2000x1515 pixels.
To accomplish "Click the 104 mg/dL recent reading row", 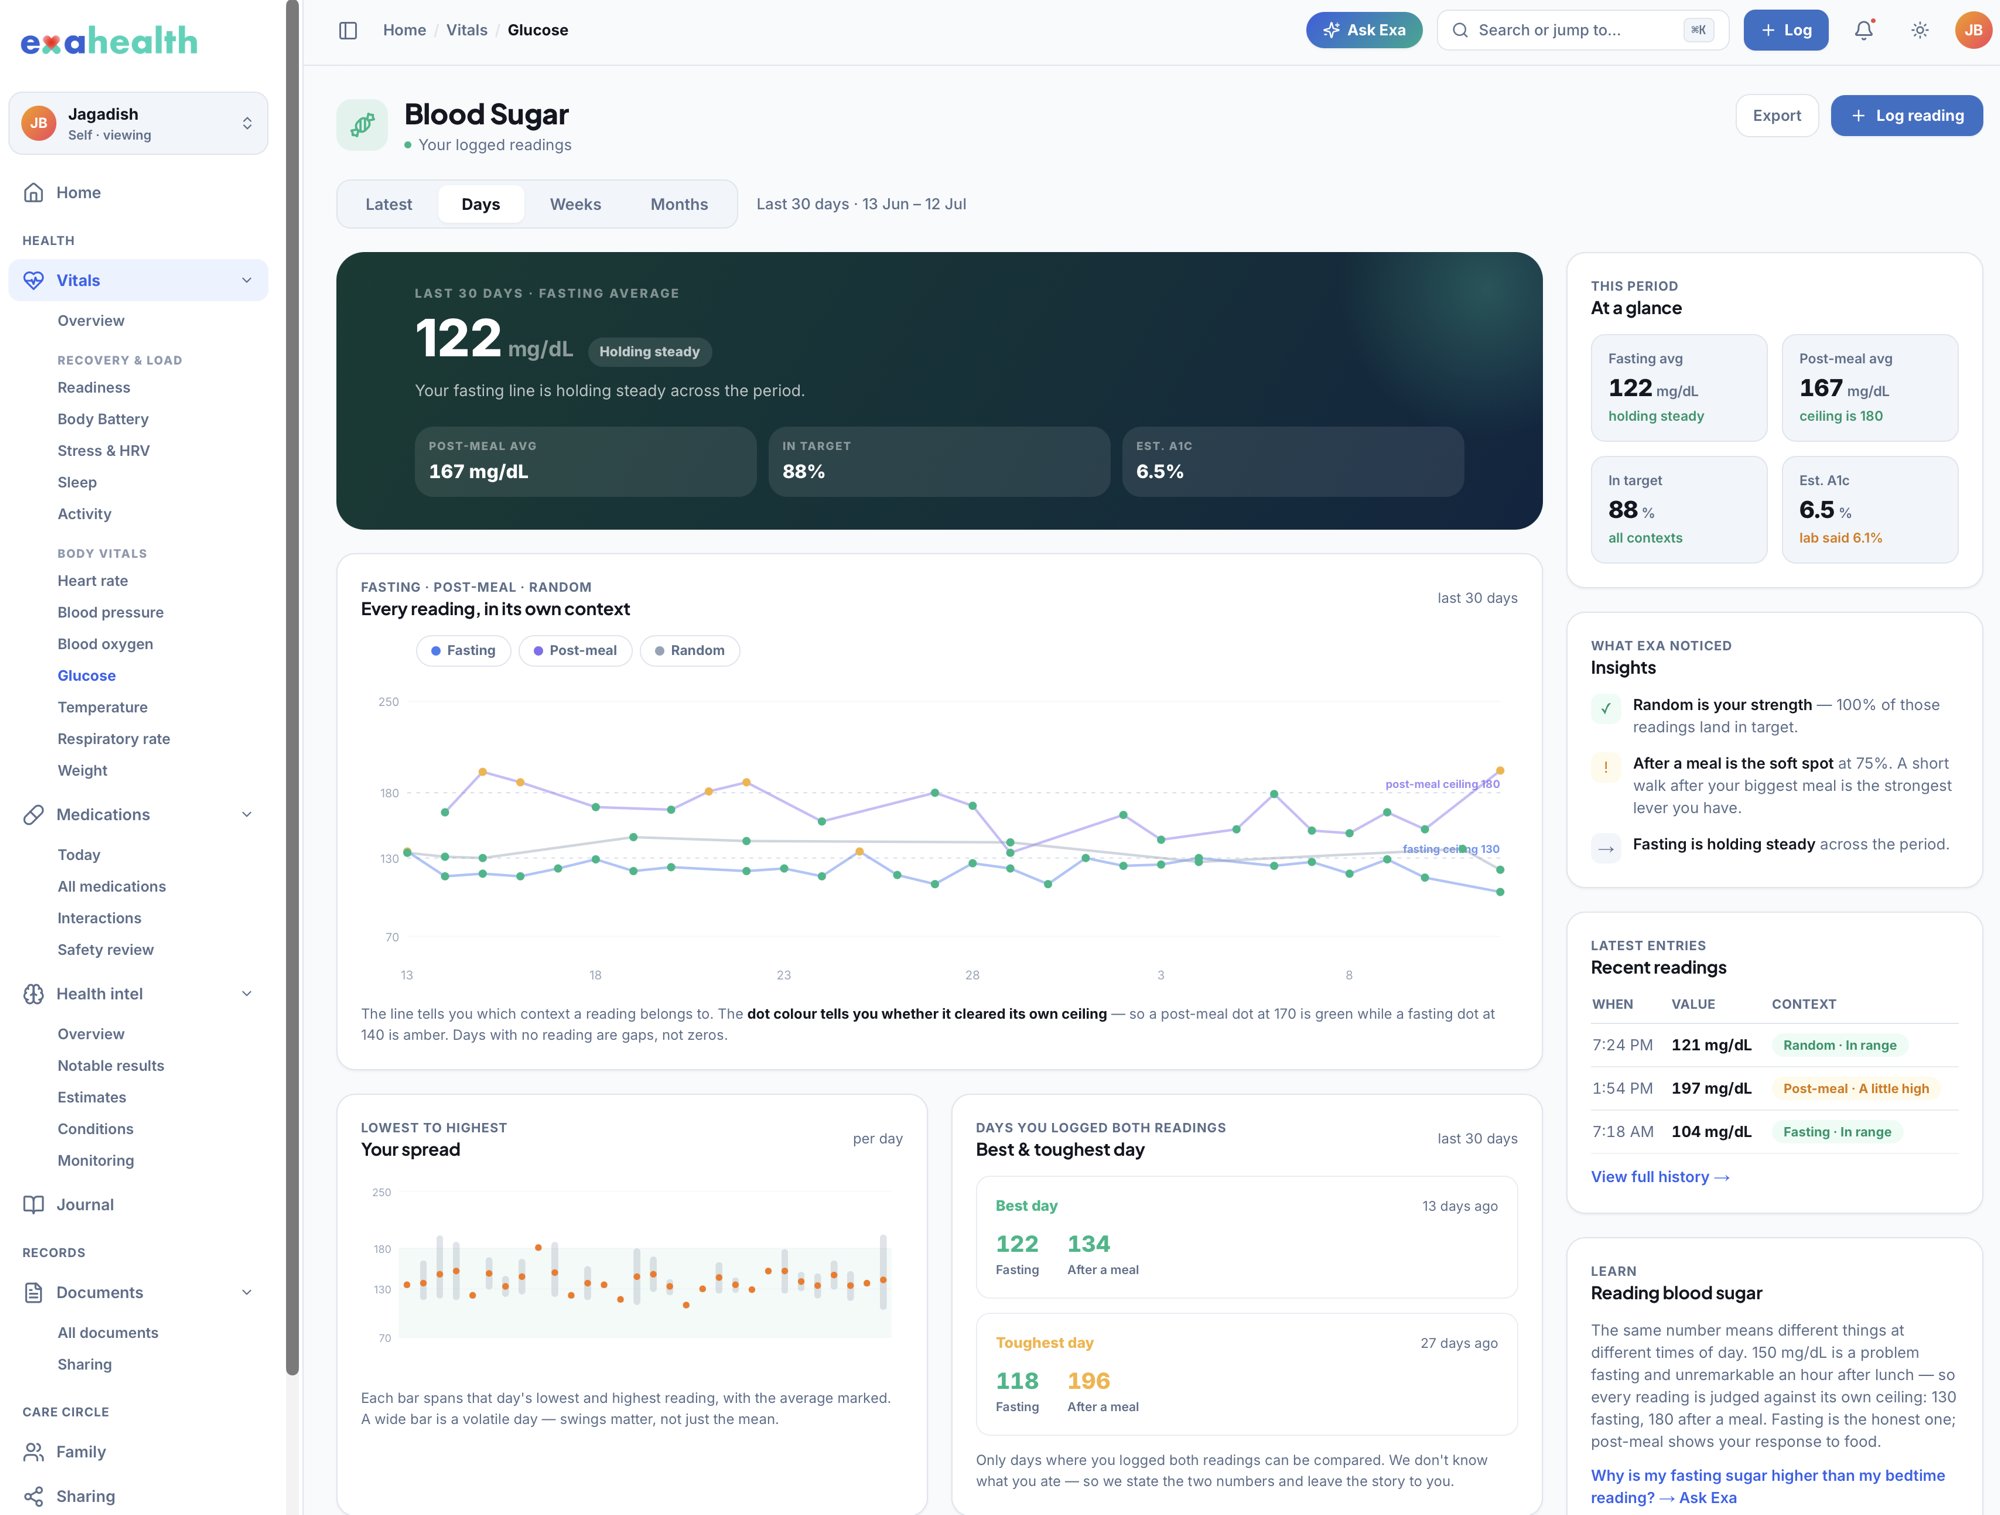I will pos(1775,1132).
